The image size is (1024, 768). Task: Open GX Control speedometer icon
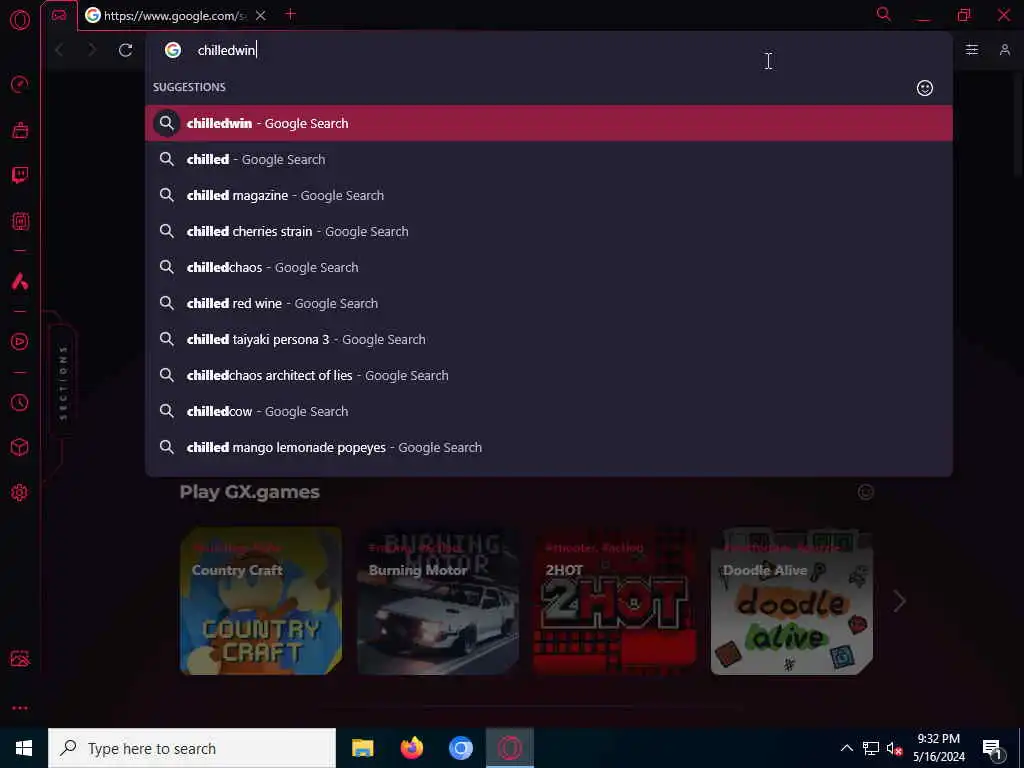20,84
